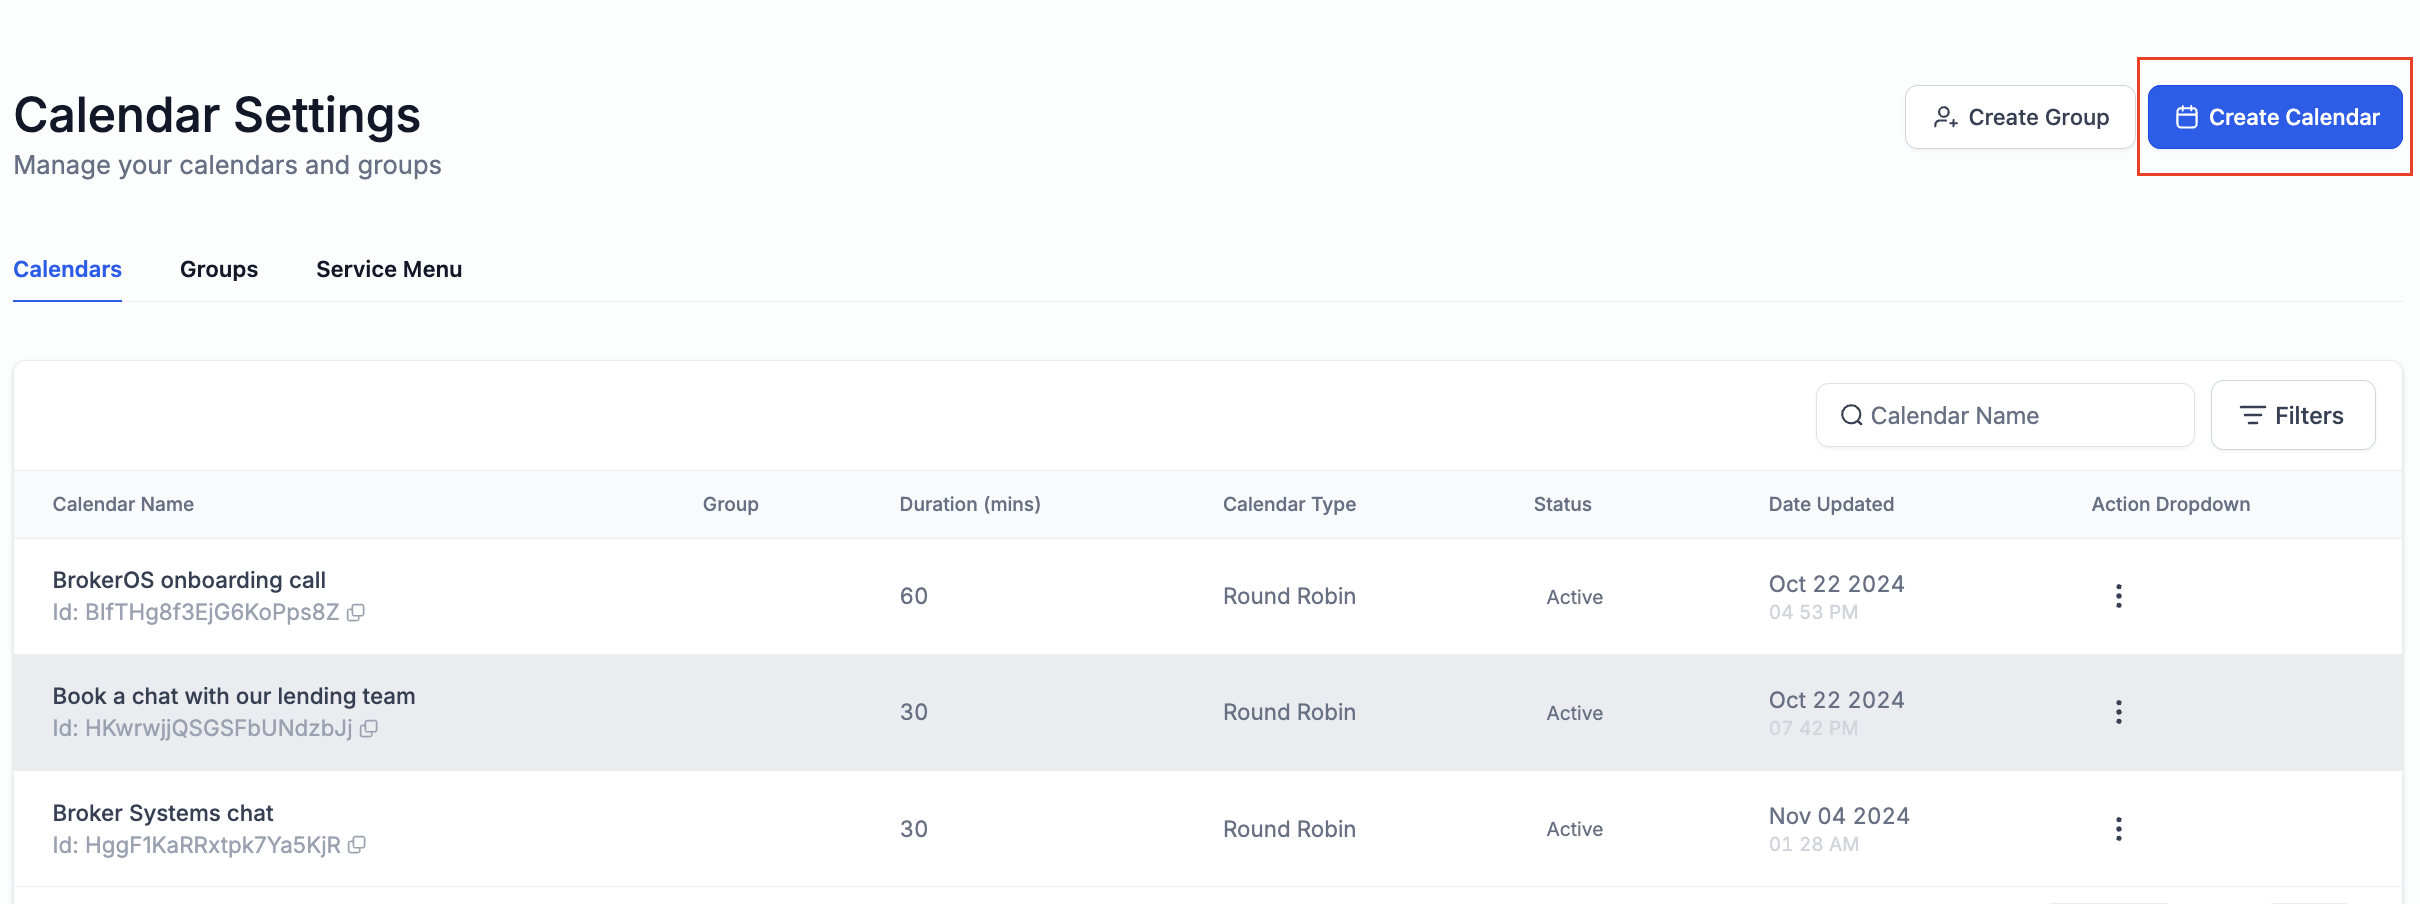Sort by Date Updated column header
Image resolution: width=2420 pixels, height=904 pixels.
point(1831,504)
